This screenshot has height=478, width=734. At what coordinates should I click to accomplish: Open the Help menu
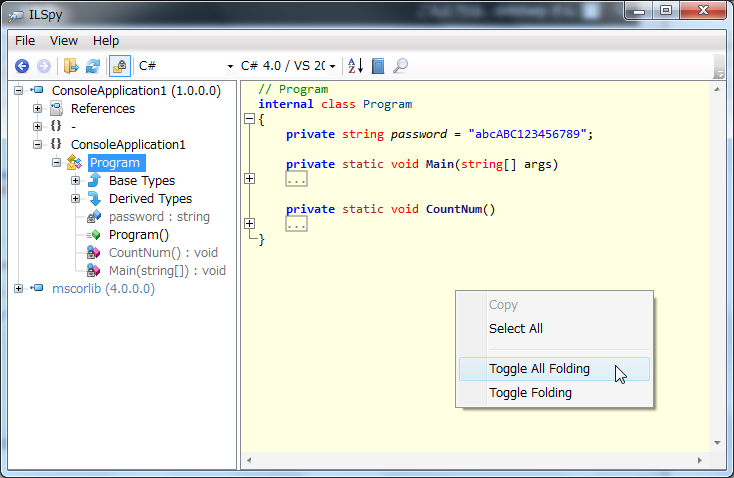tap(106, 41)
